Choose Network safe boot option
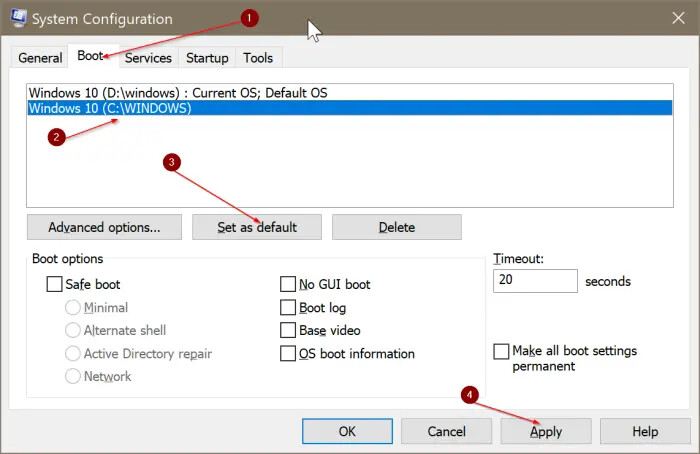Image resolution: width=700 pixels, height=454 pixels. point(73,376)
